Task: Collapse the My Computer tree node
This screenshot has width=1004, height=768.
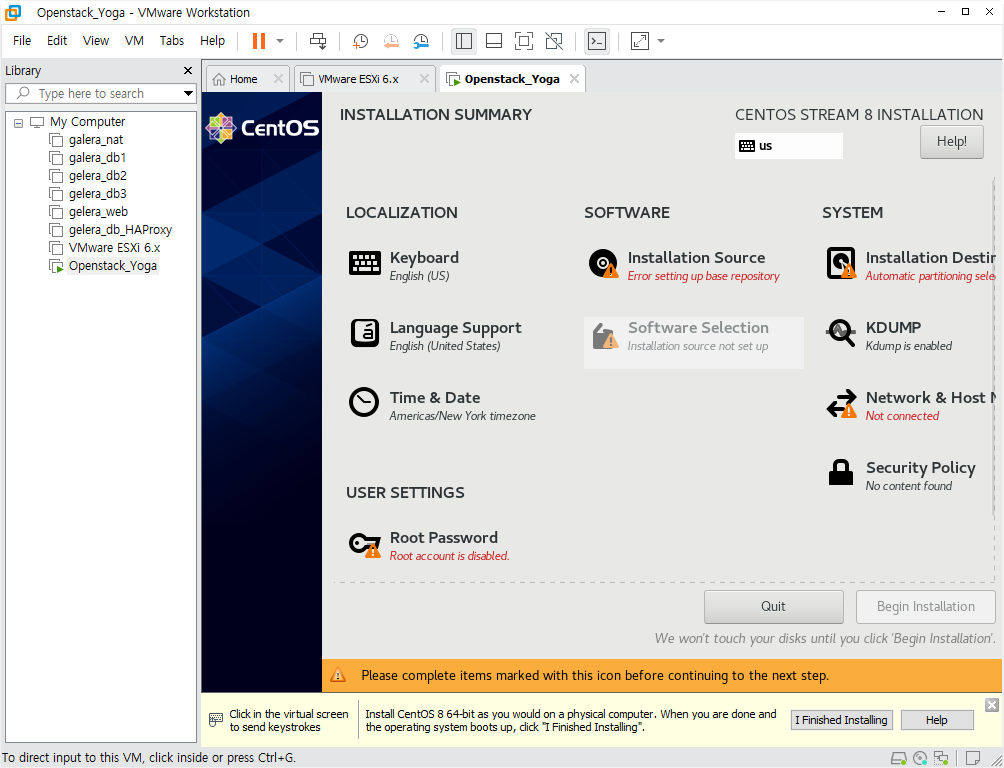Action: pyautogui.click(x=19, y=122)
